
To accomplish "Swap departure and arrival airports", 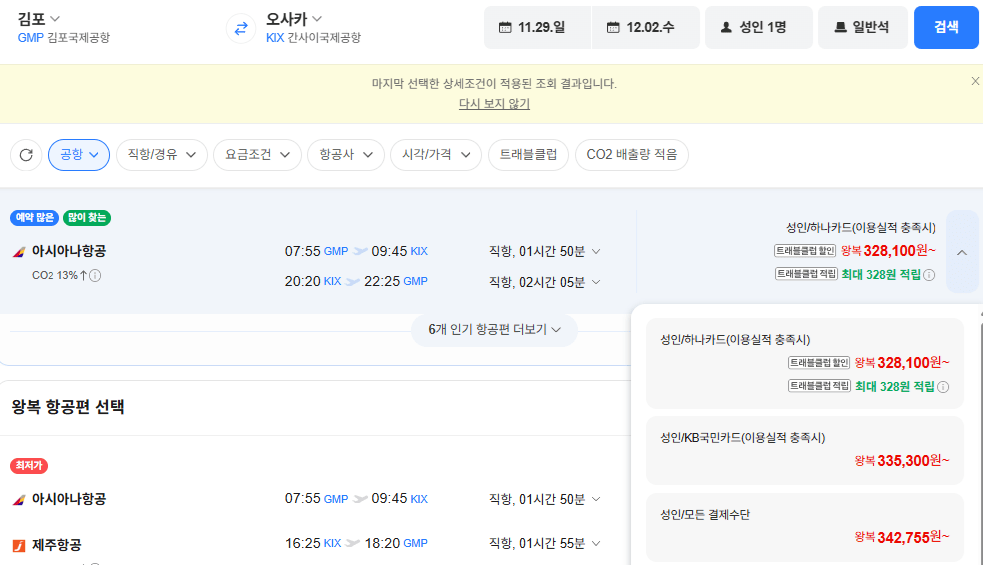I will (241, 28).
